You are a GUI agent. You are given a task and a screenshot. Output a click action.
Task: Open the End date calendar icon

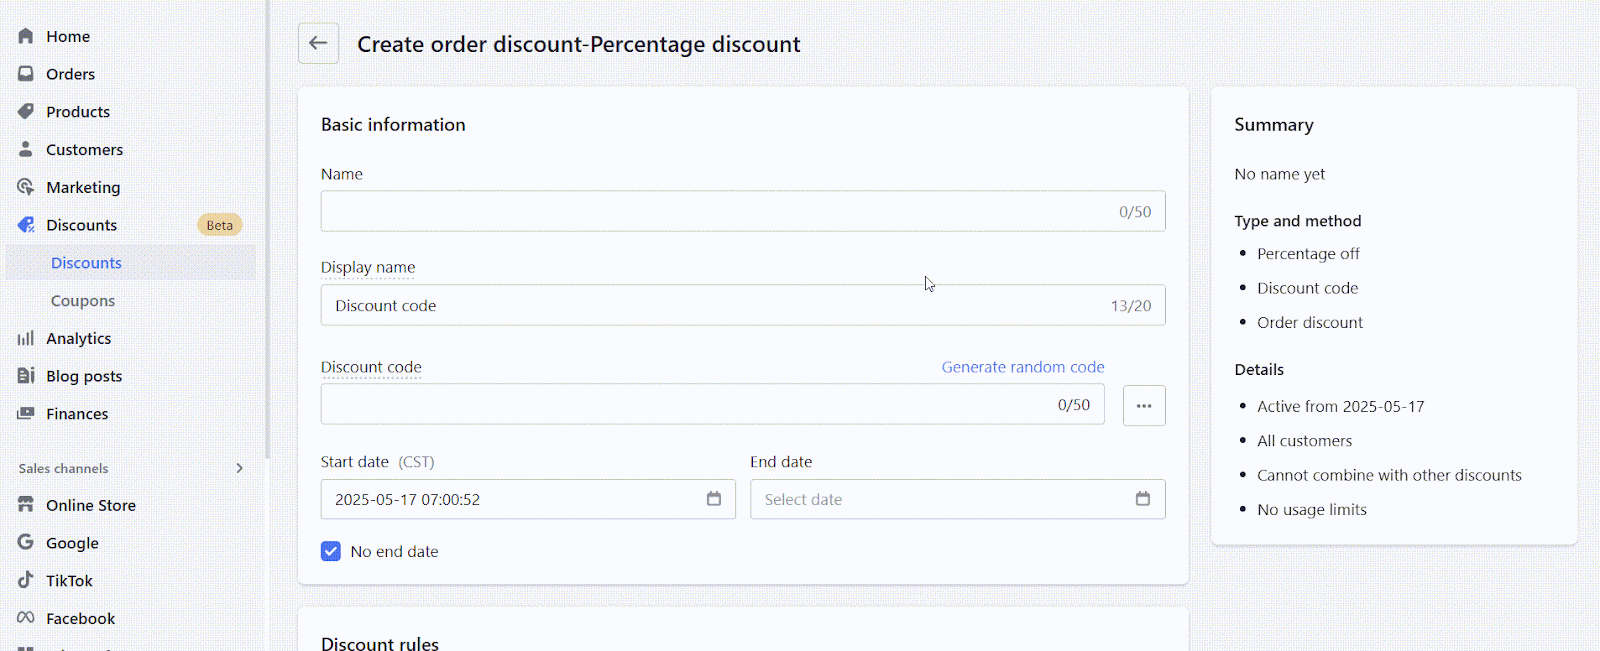pyautogui.click(x=1143, y=499)
